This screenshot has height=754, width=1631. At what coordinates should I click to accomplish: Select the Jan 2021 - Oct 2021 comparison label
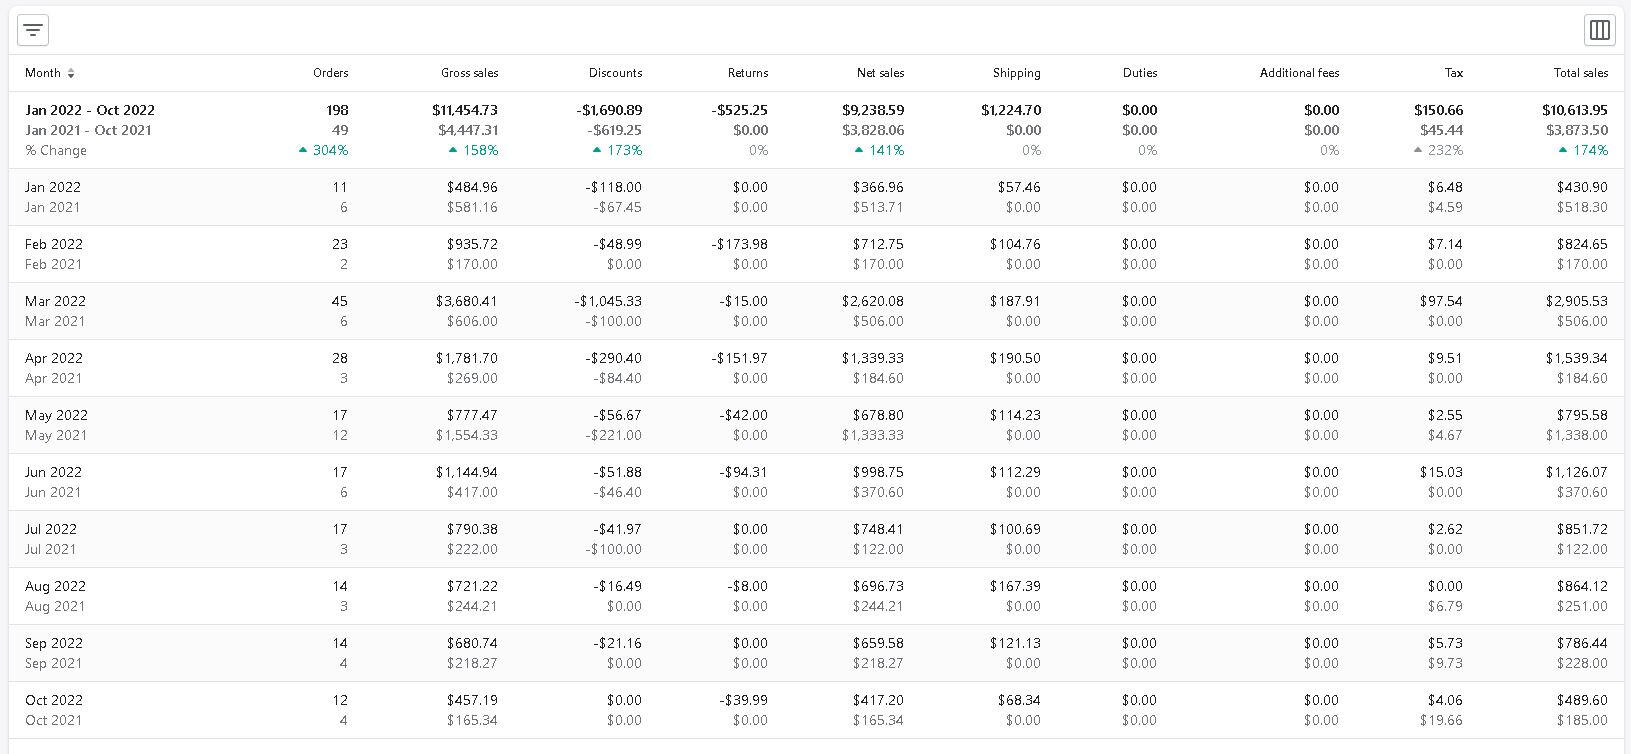tap(88, 130)
